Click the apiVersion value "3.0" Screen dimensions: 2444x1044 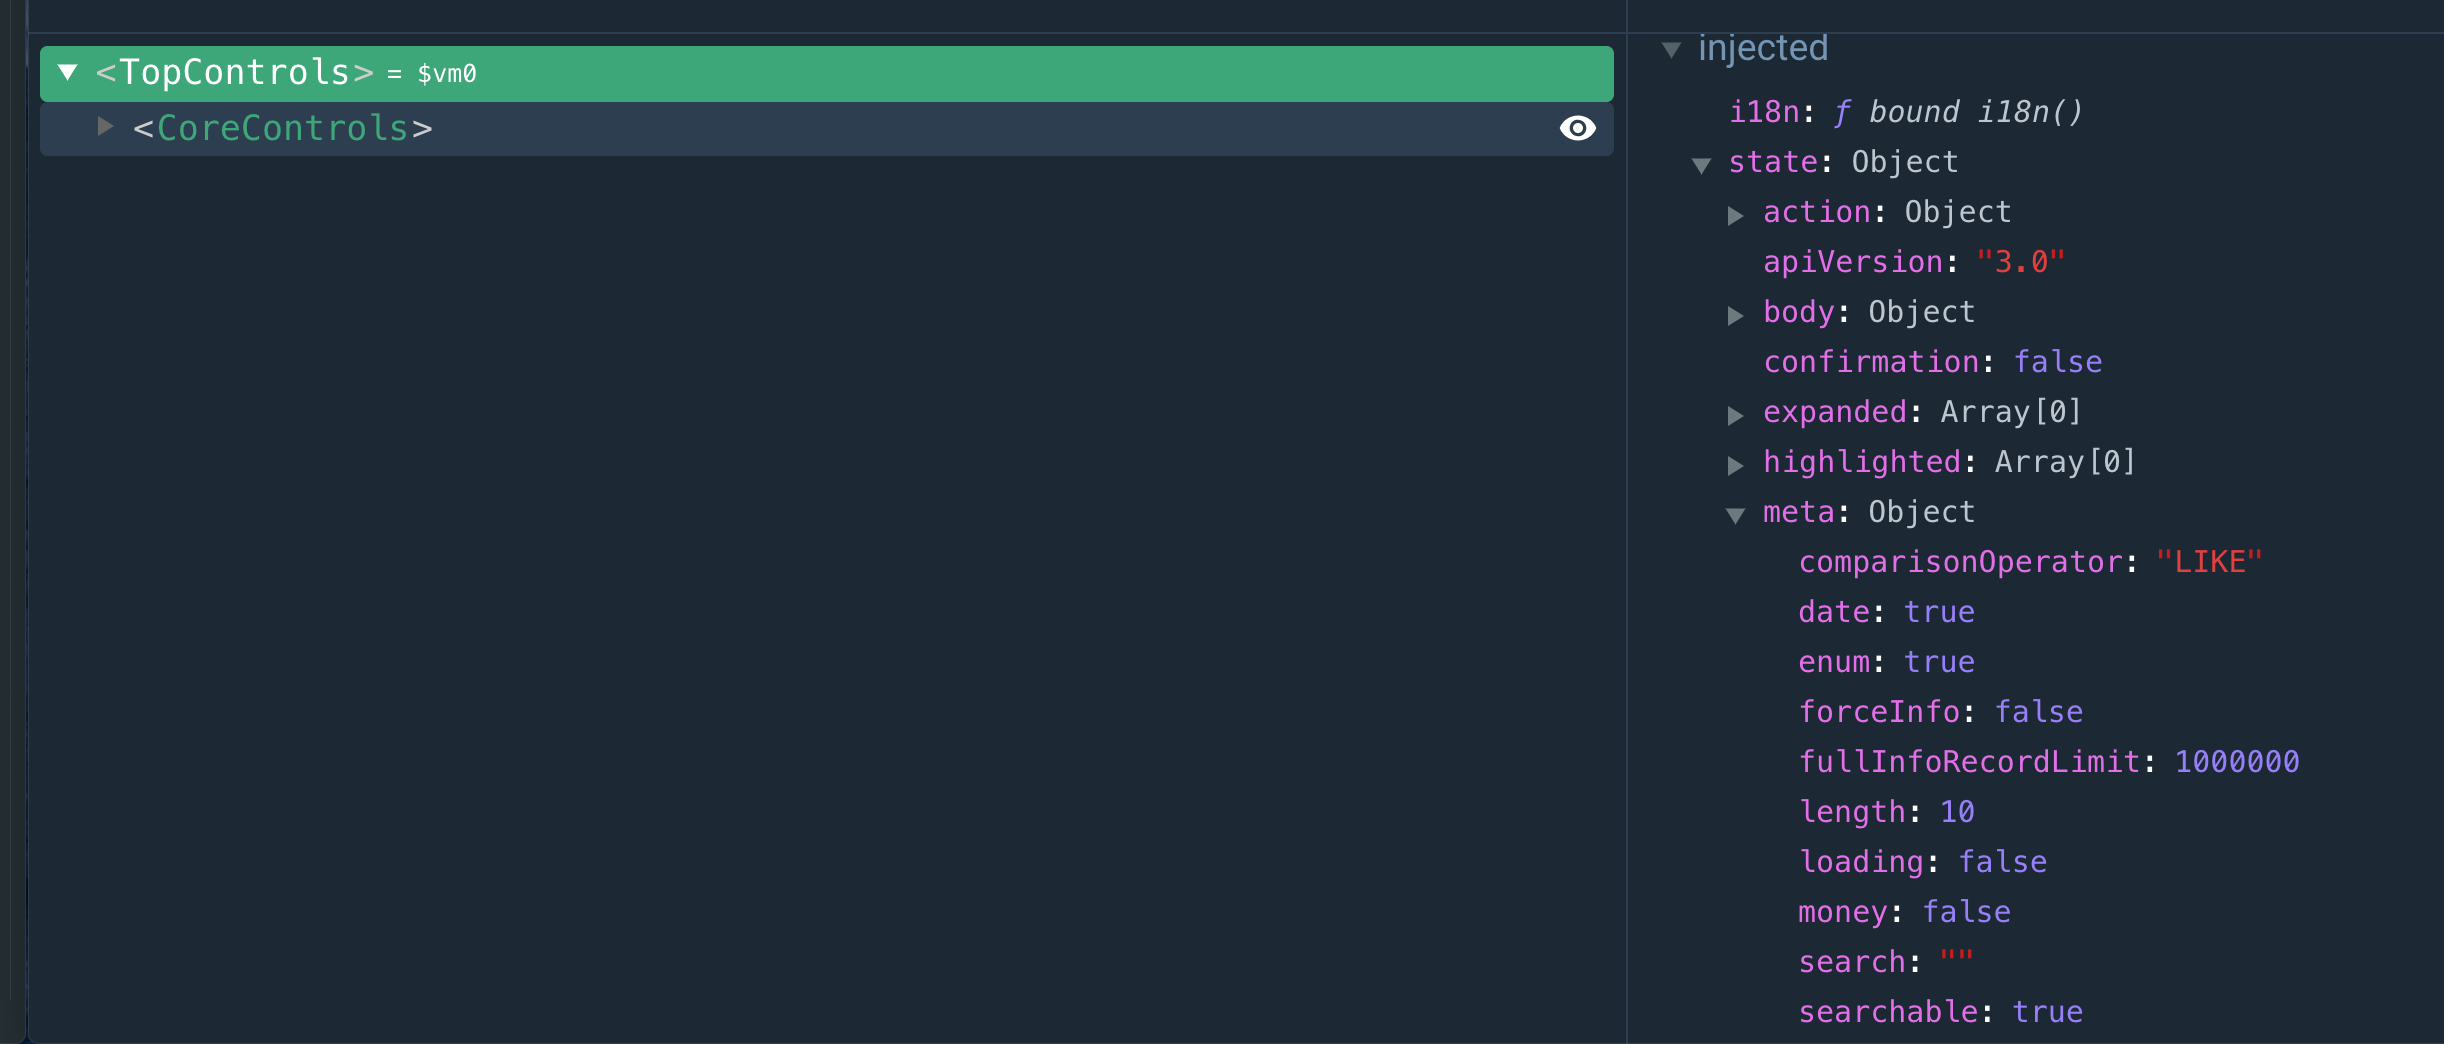point(2022,261)
